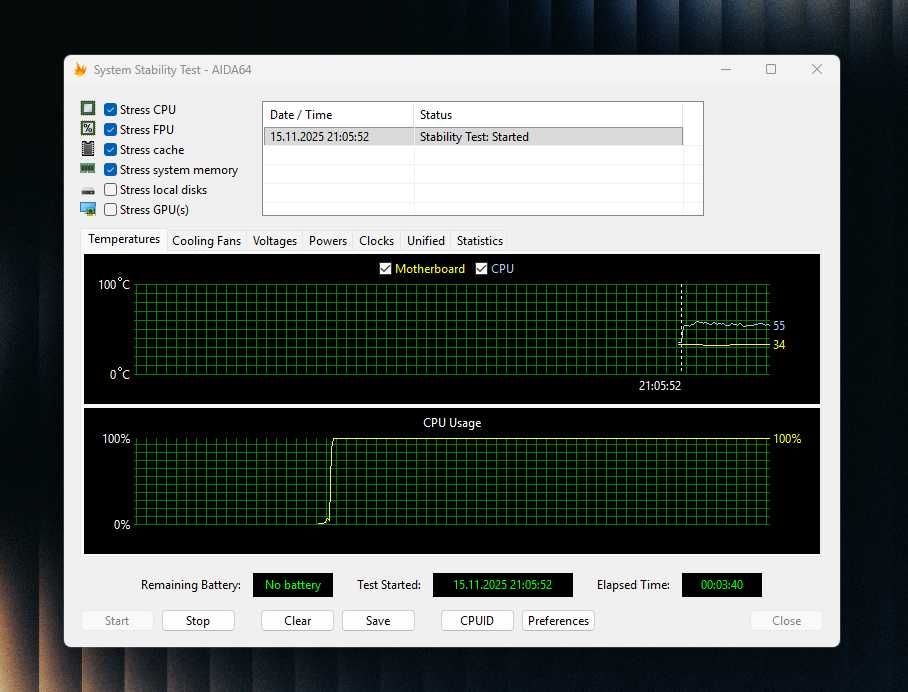Click the Clear button
Viewport: 908px width, 692px height.
[x=298, y=621]
